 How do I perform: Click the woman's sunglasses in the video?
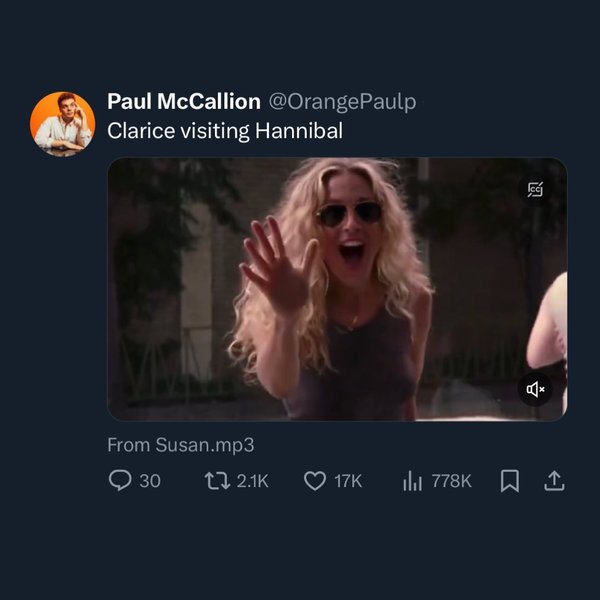coord(349,213)
